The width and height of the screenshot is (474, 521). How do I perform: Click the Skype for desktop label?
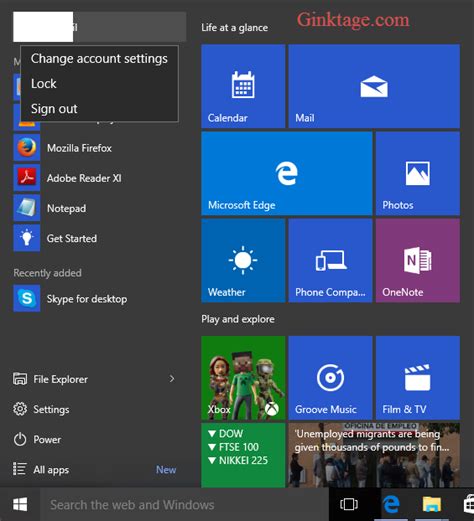[87, 299]
